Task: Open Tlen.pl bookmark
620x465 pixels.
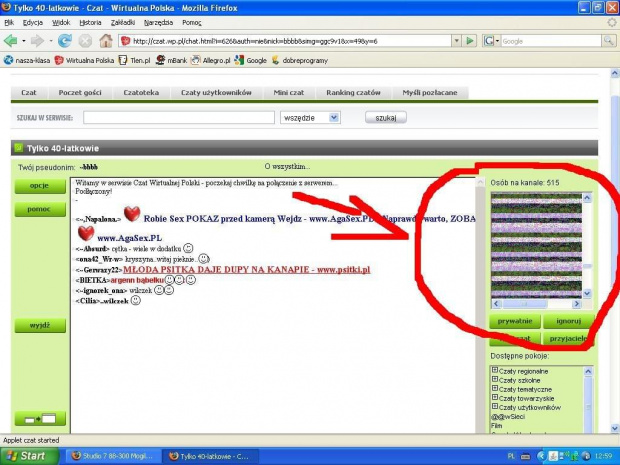Action: (x=135, y=60)
